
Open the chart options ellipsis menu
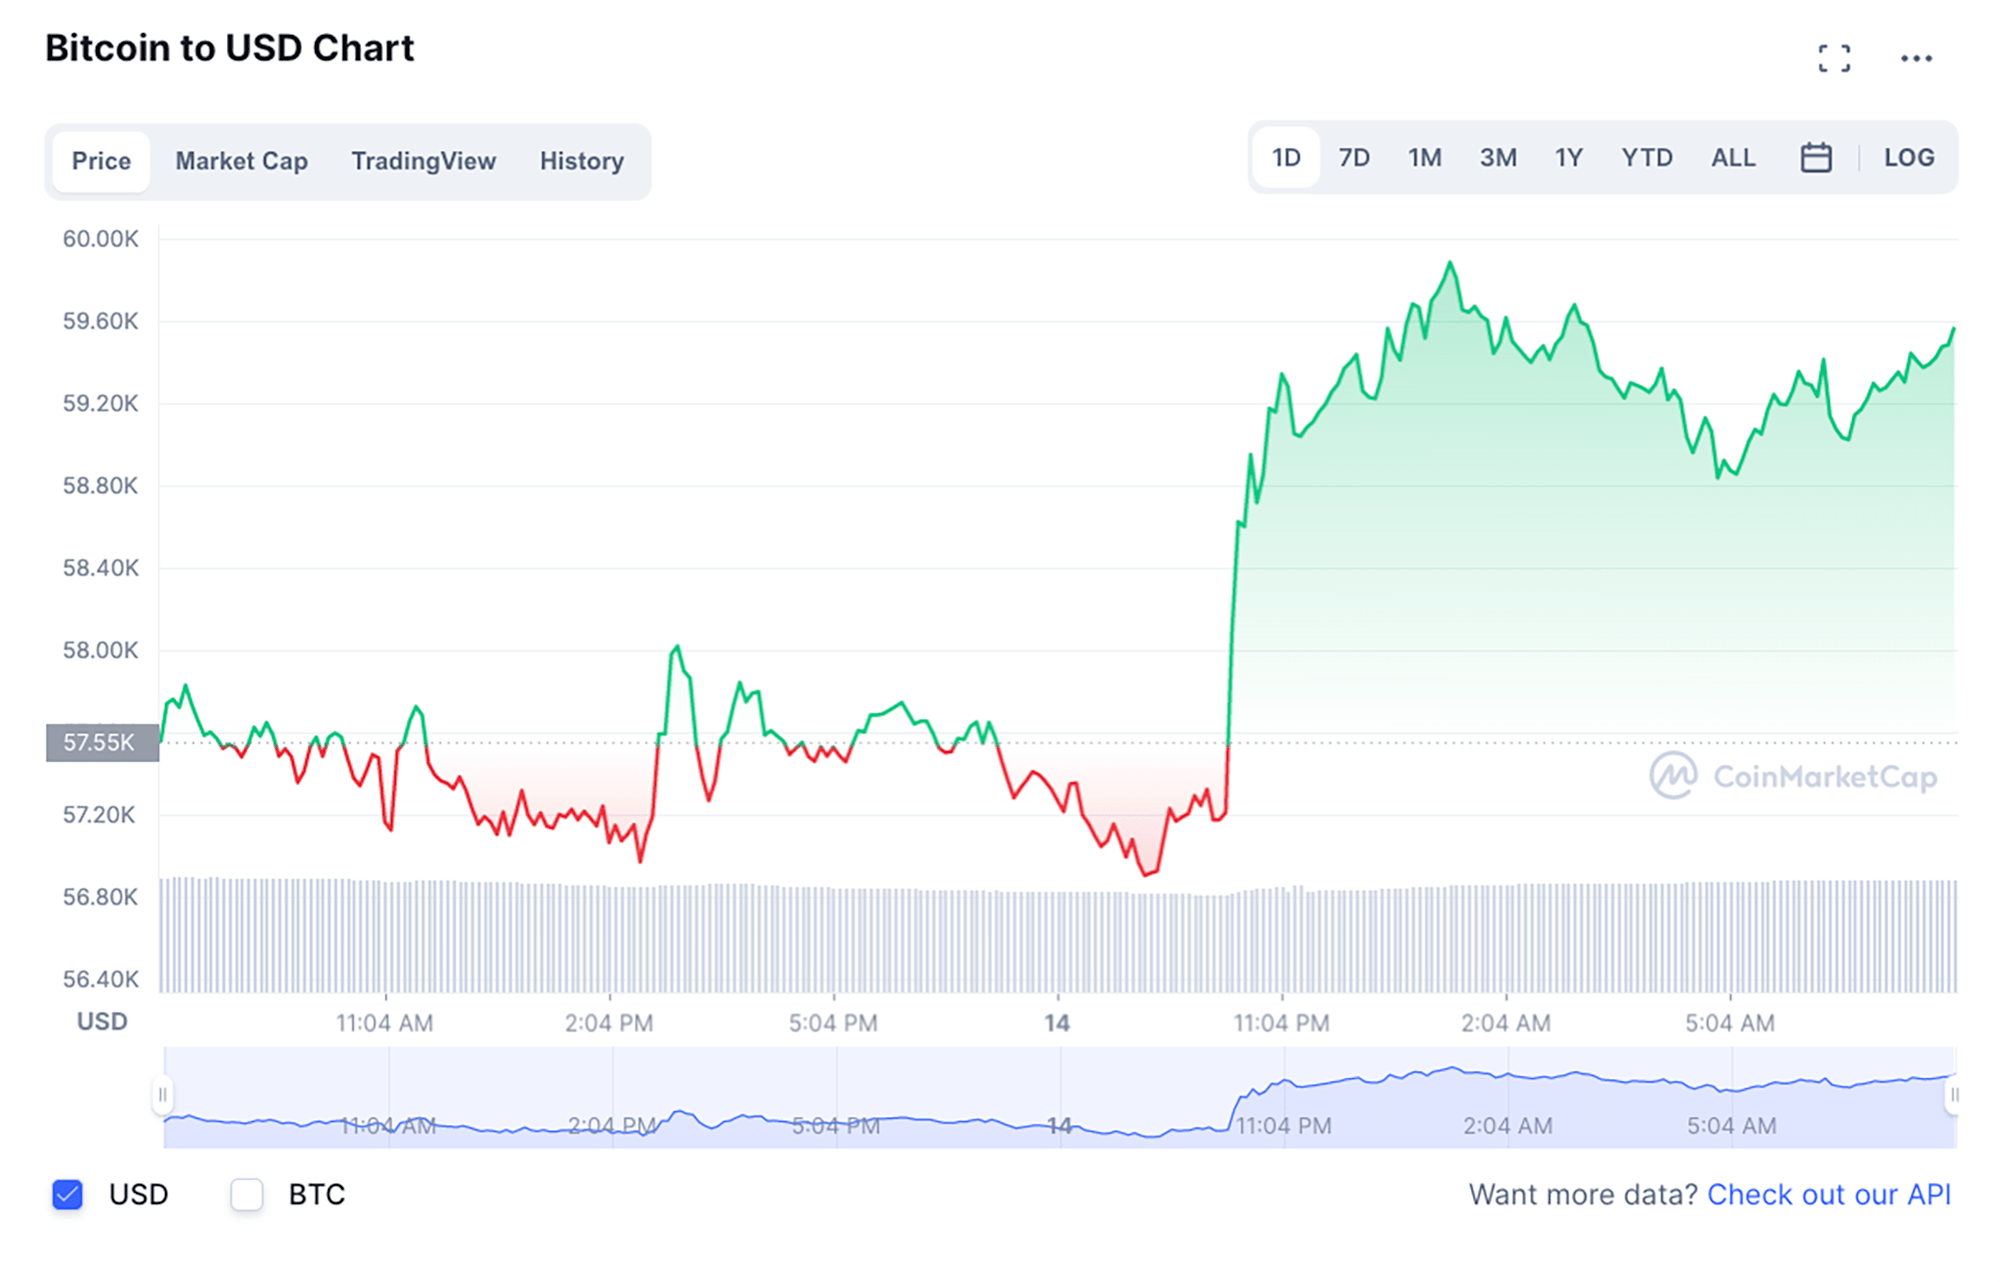(x=1916, y=57)
